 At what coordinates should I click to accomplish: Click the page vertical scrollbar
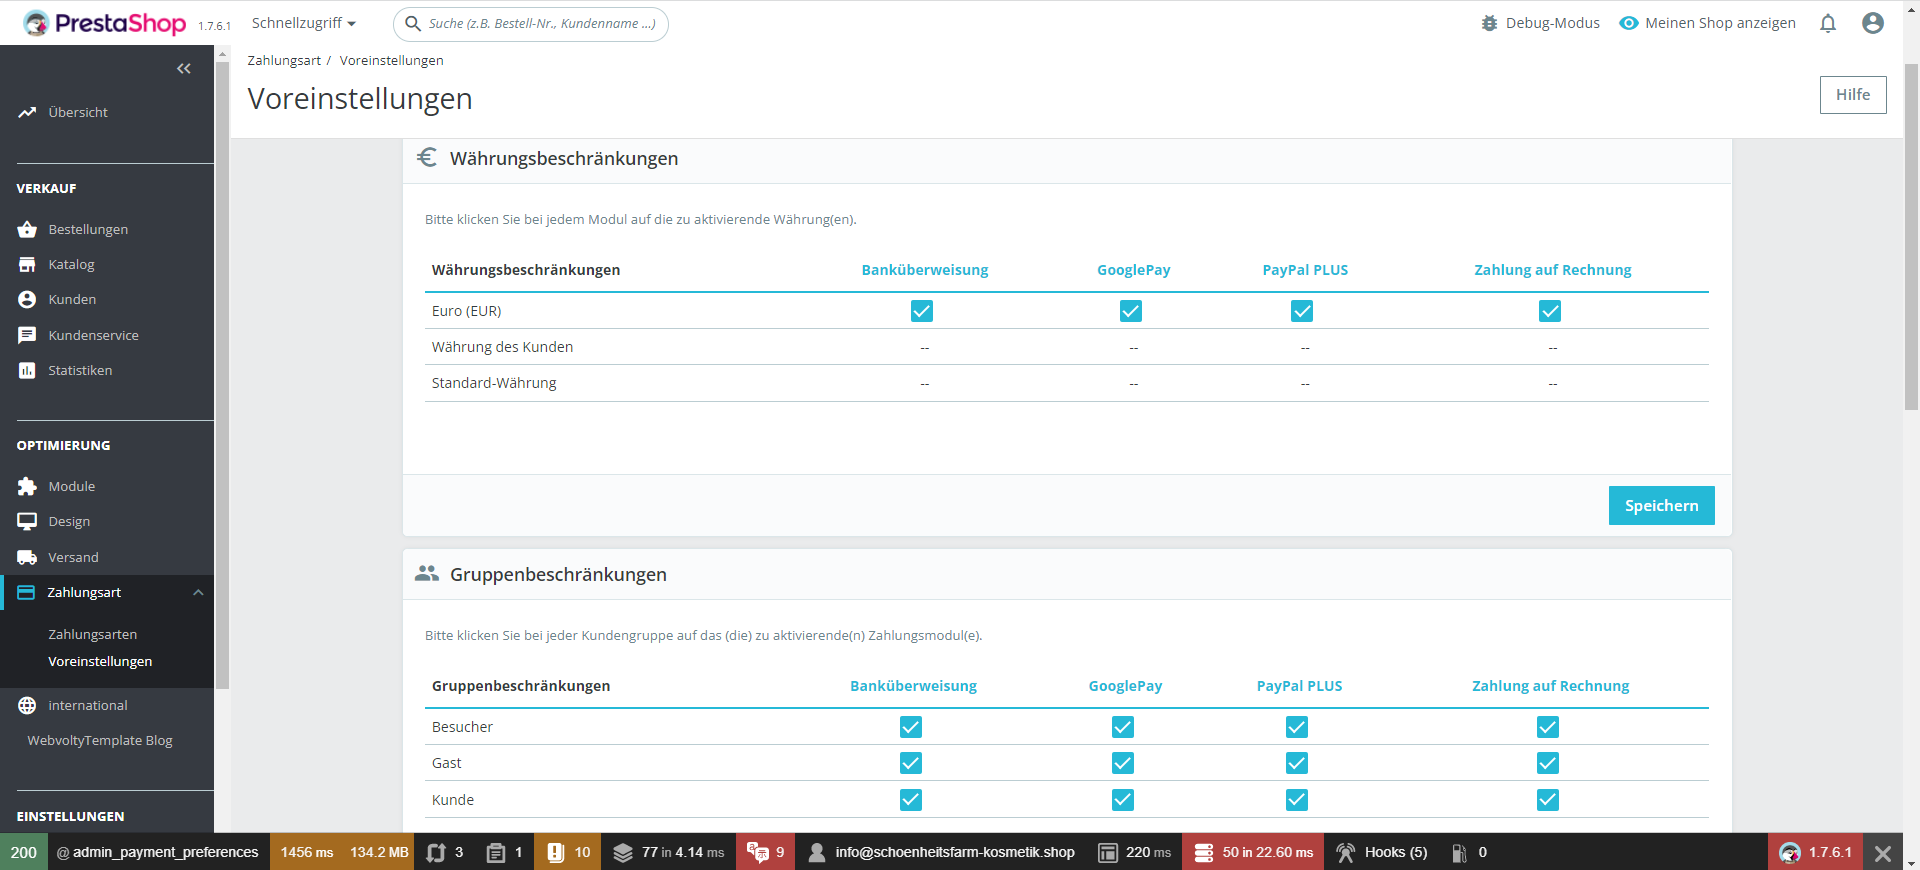[x=1911, y=237]
